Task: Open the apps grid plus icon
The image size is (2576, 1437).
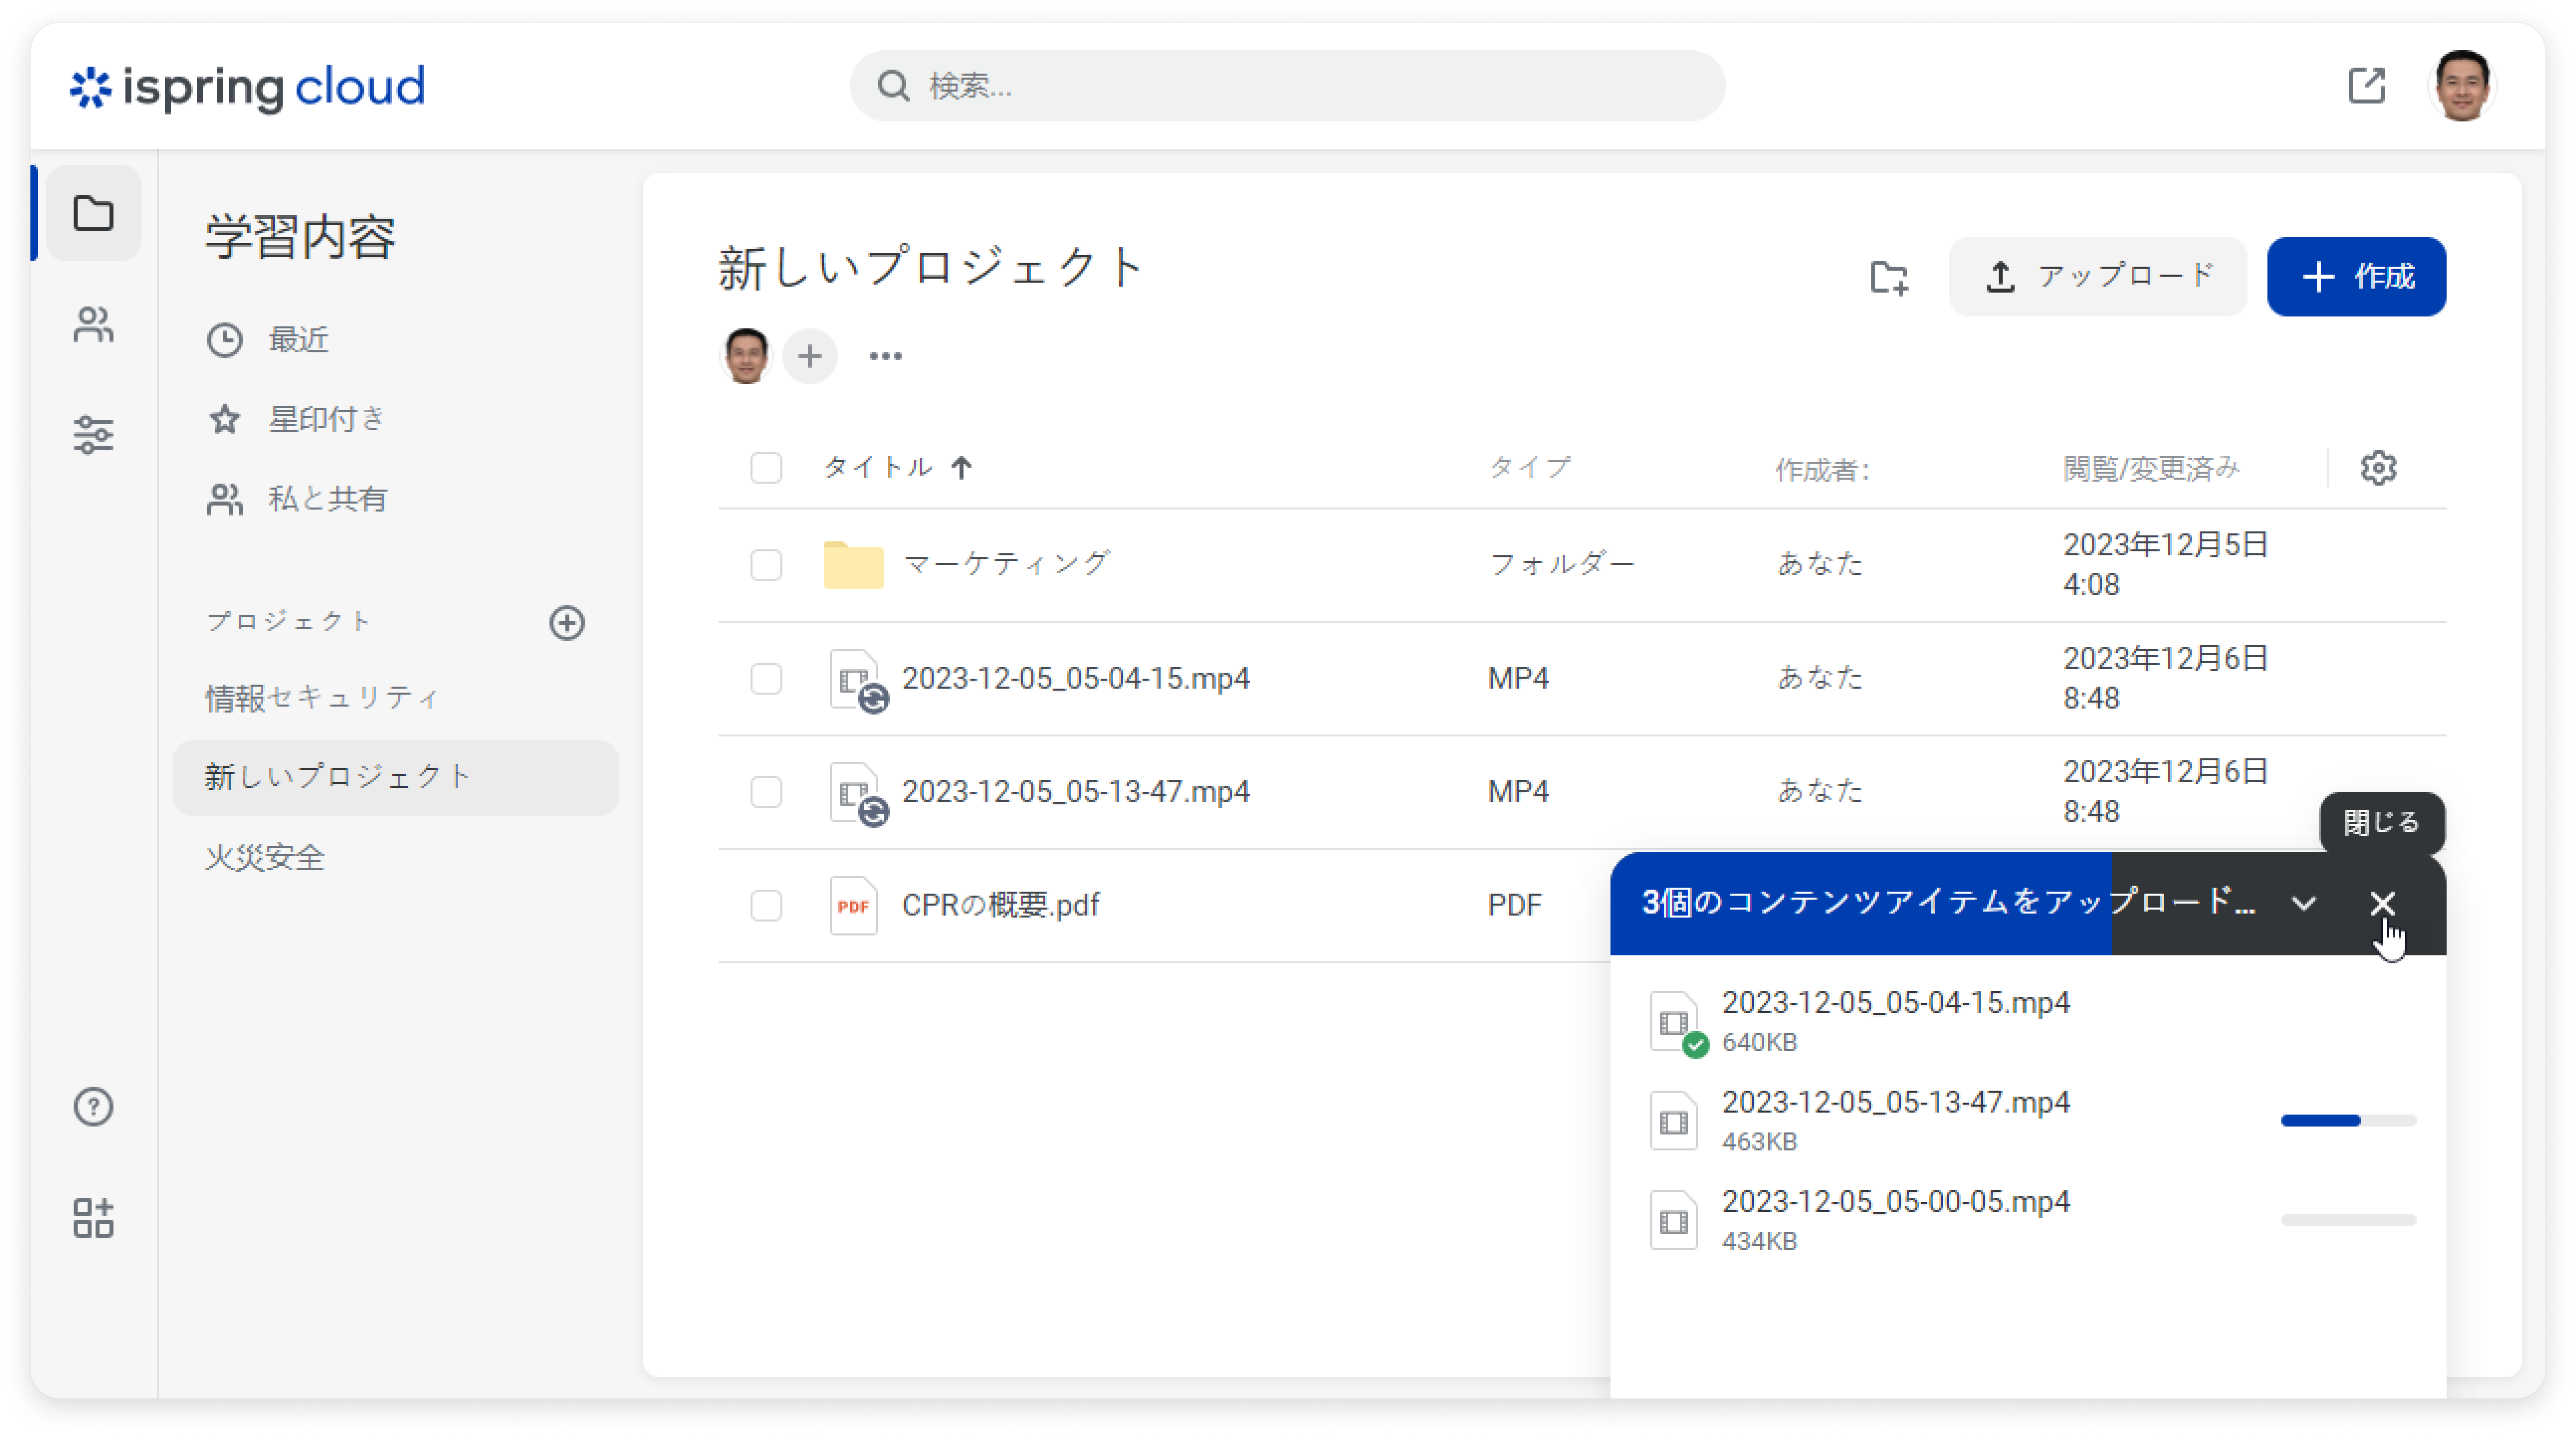Action: pos(93,1218)
